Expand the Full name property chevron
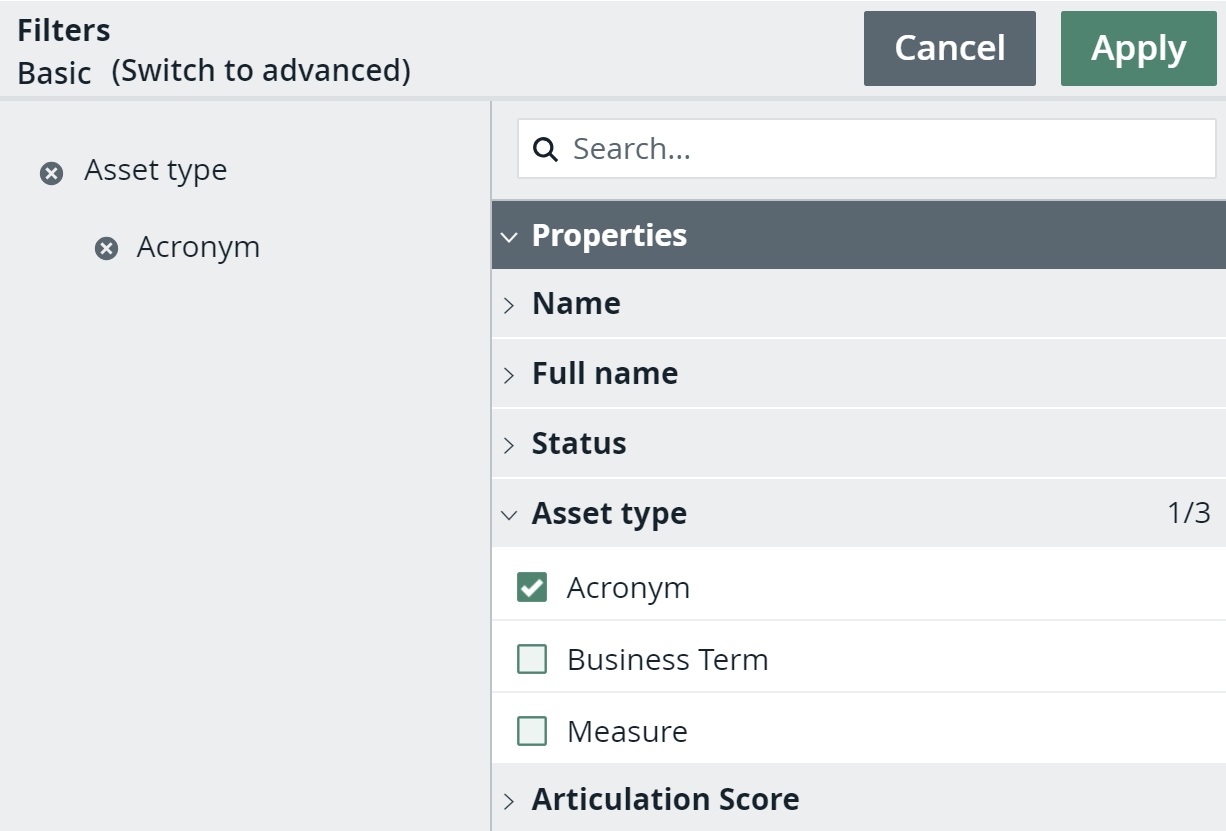This screenshot has height=831, width=1226. point(509,375)
